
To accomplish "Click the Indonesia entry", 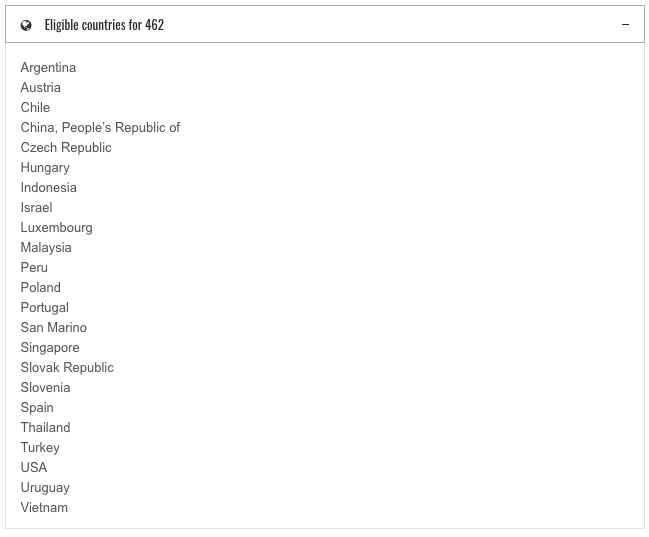I will point(48,188).
